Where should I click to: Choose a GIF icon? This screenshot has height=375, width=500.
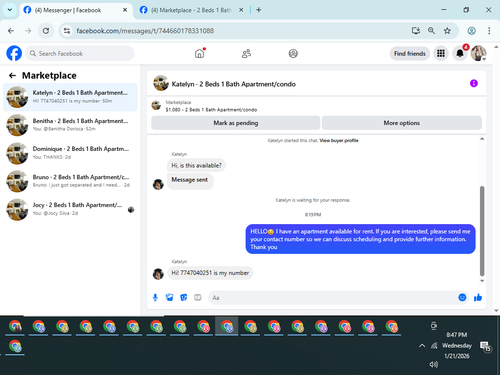(198, 297)
